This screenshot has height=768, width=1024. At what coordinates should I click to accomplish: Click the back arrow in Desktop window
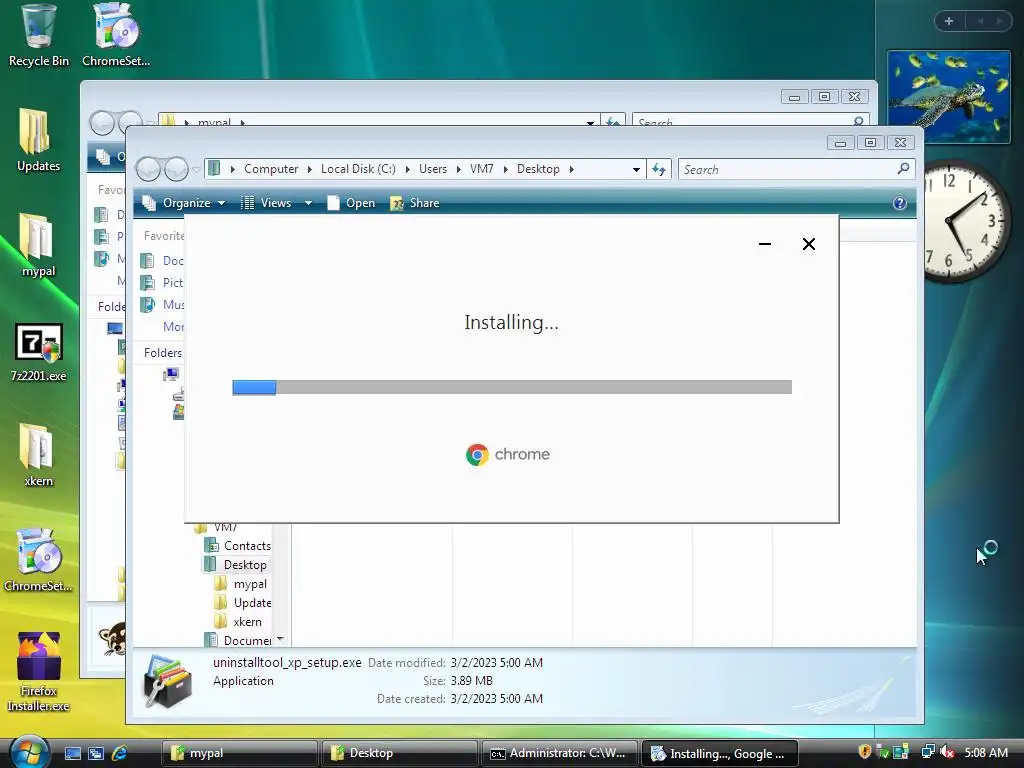(x=148, y=169)
